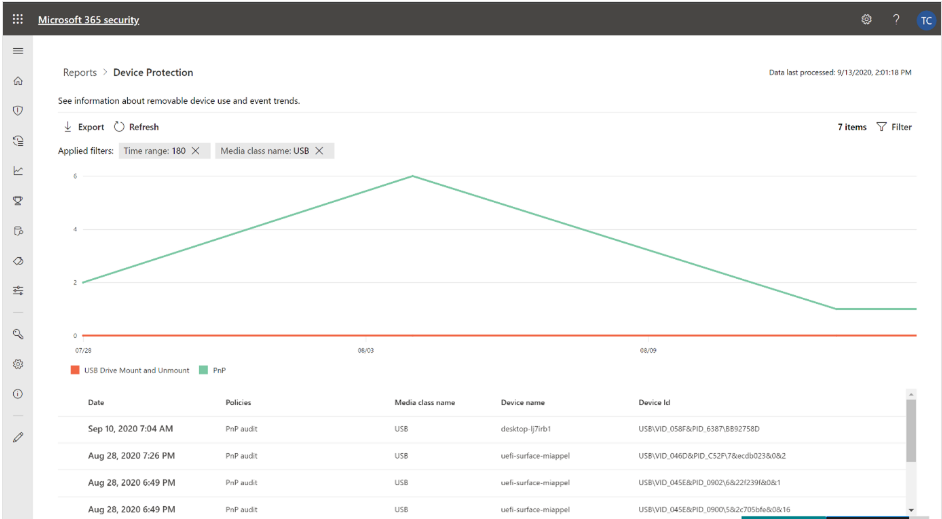Click the Refresh button label
The height and width of the screenshot is (519, 942).
click(x=144, y=127)
